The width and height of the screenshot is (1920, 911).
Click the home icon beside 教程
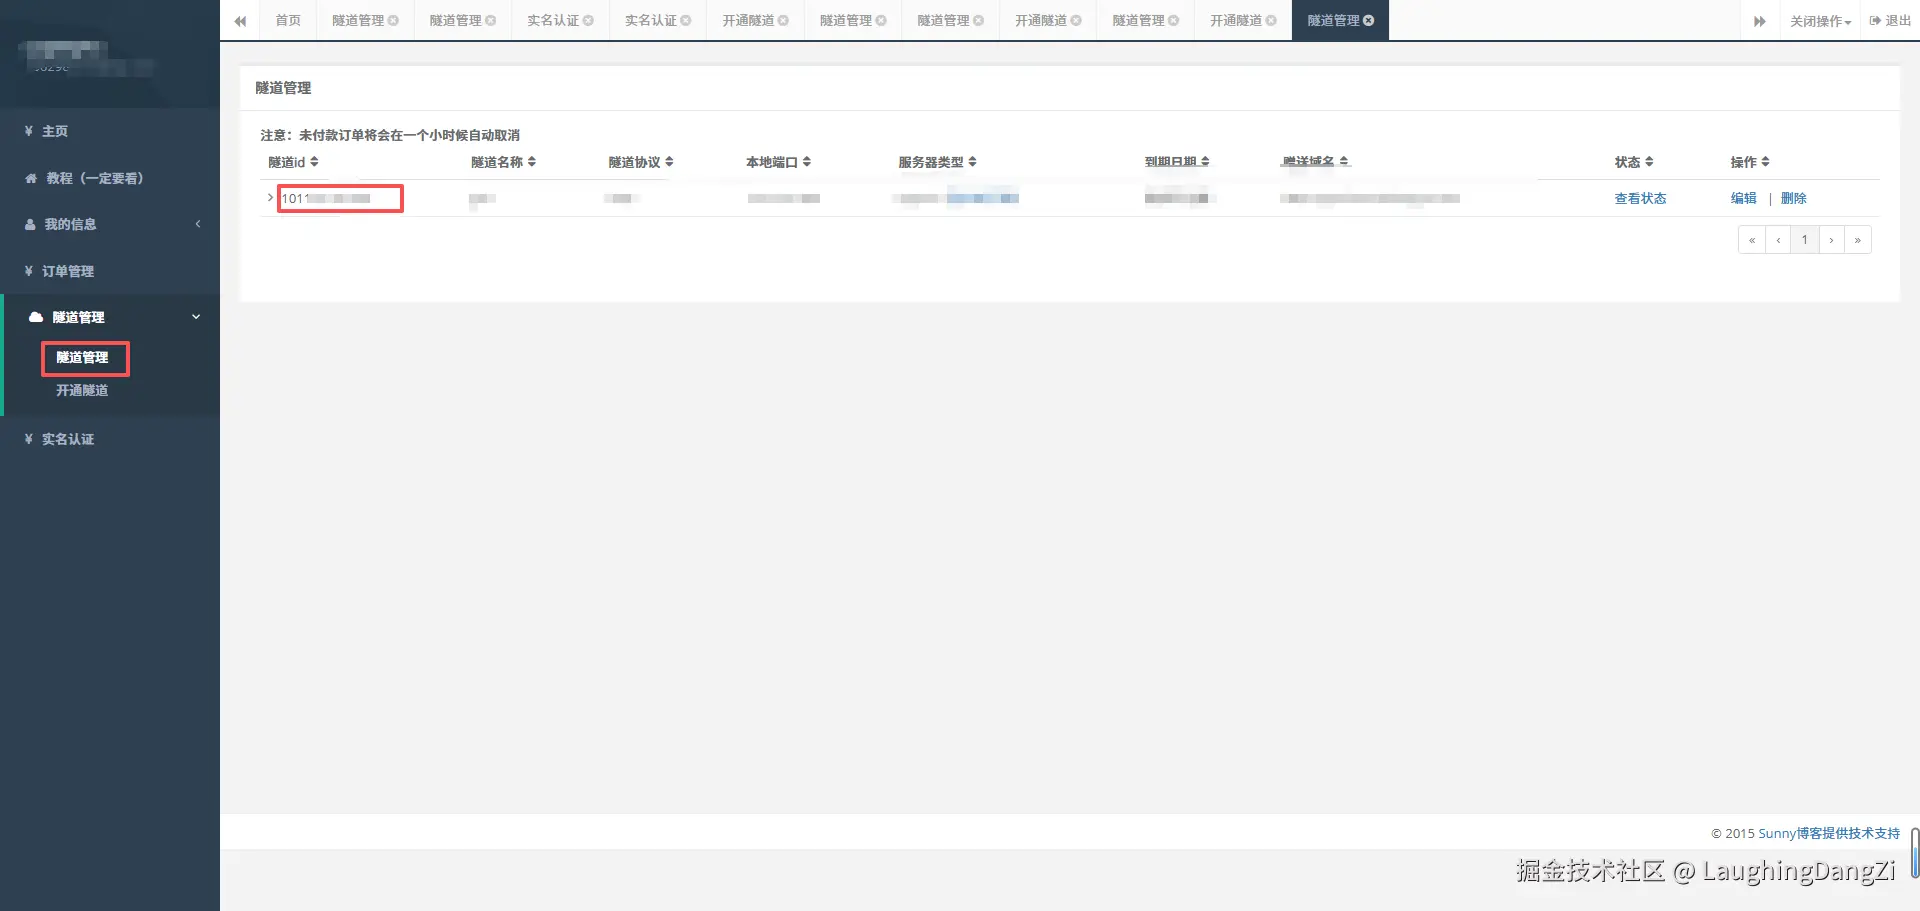[31, 178]
